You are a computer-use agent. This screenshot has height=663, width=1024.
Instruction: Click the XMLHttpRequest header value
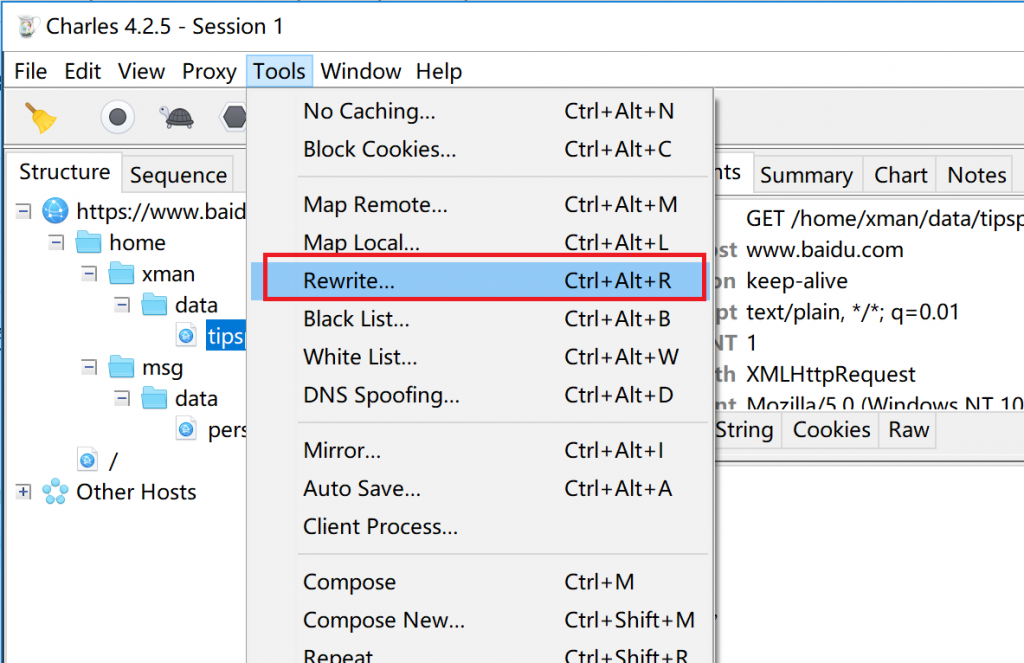(x=831, y=374)
